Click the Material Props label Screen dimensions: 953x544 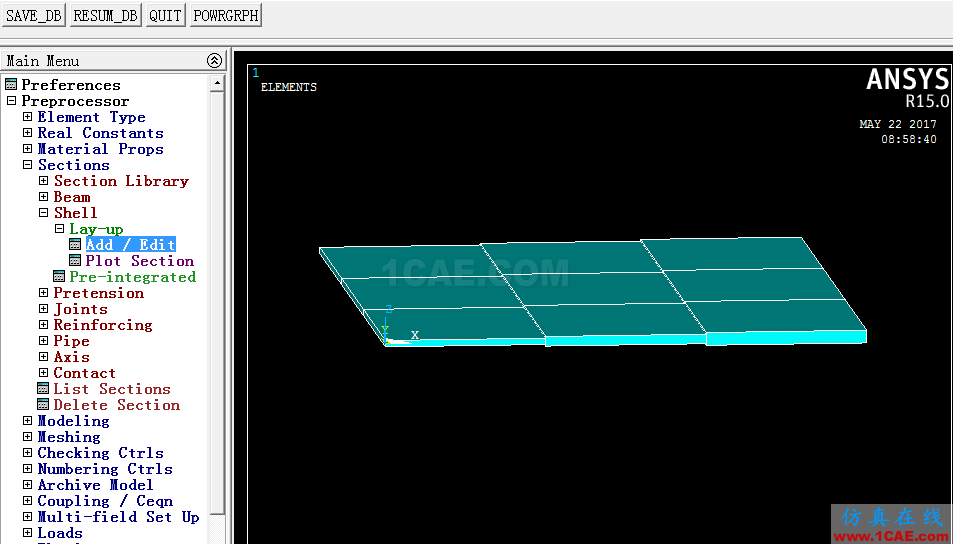pos(100,149)
